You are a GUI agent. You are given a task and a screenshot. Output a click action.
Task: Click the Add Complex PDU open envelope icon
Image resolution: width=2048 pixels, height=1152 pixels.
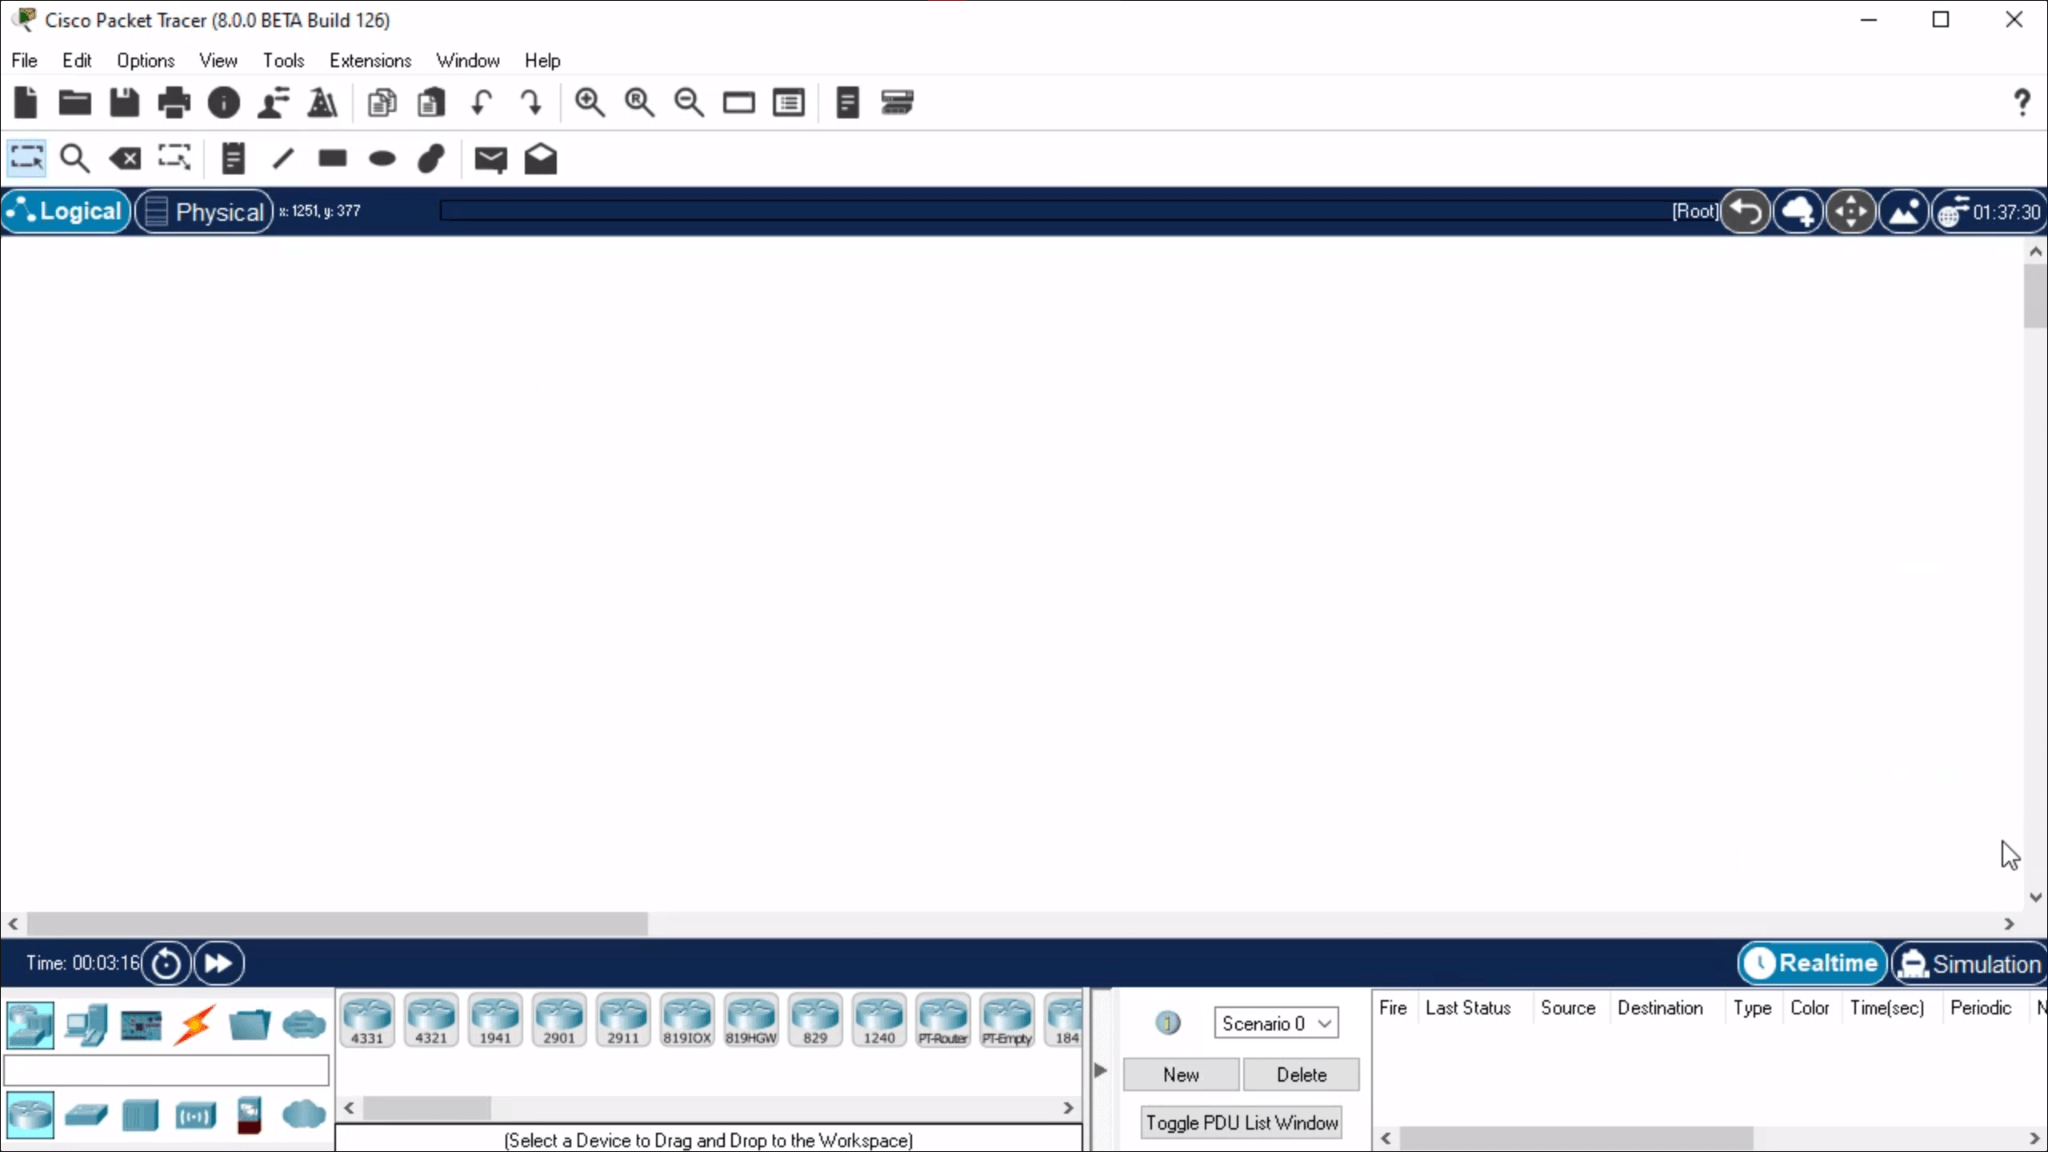(x=540, y=158)
